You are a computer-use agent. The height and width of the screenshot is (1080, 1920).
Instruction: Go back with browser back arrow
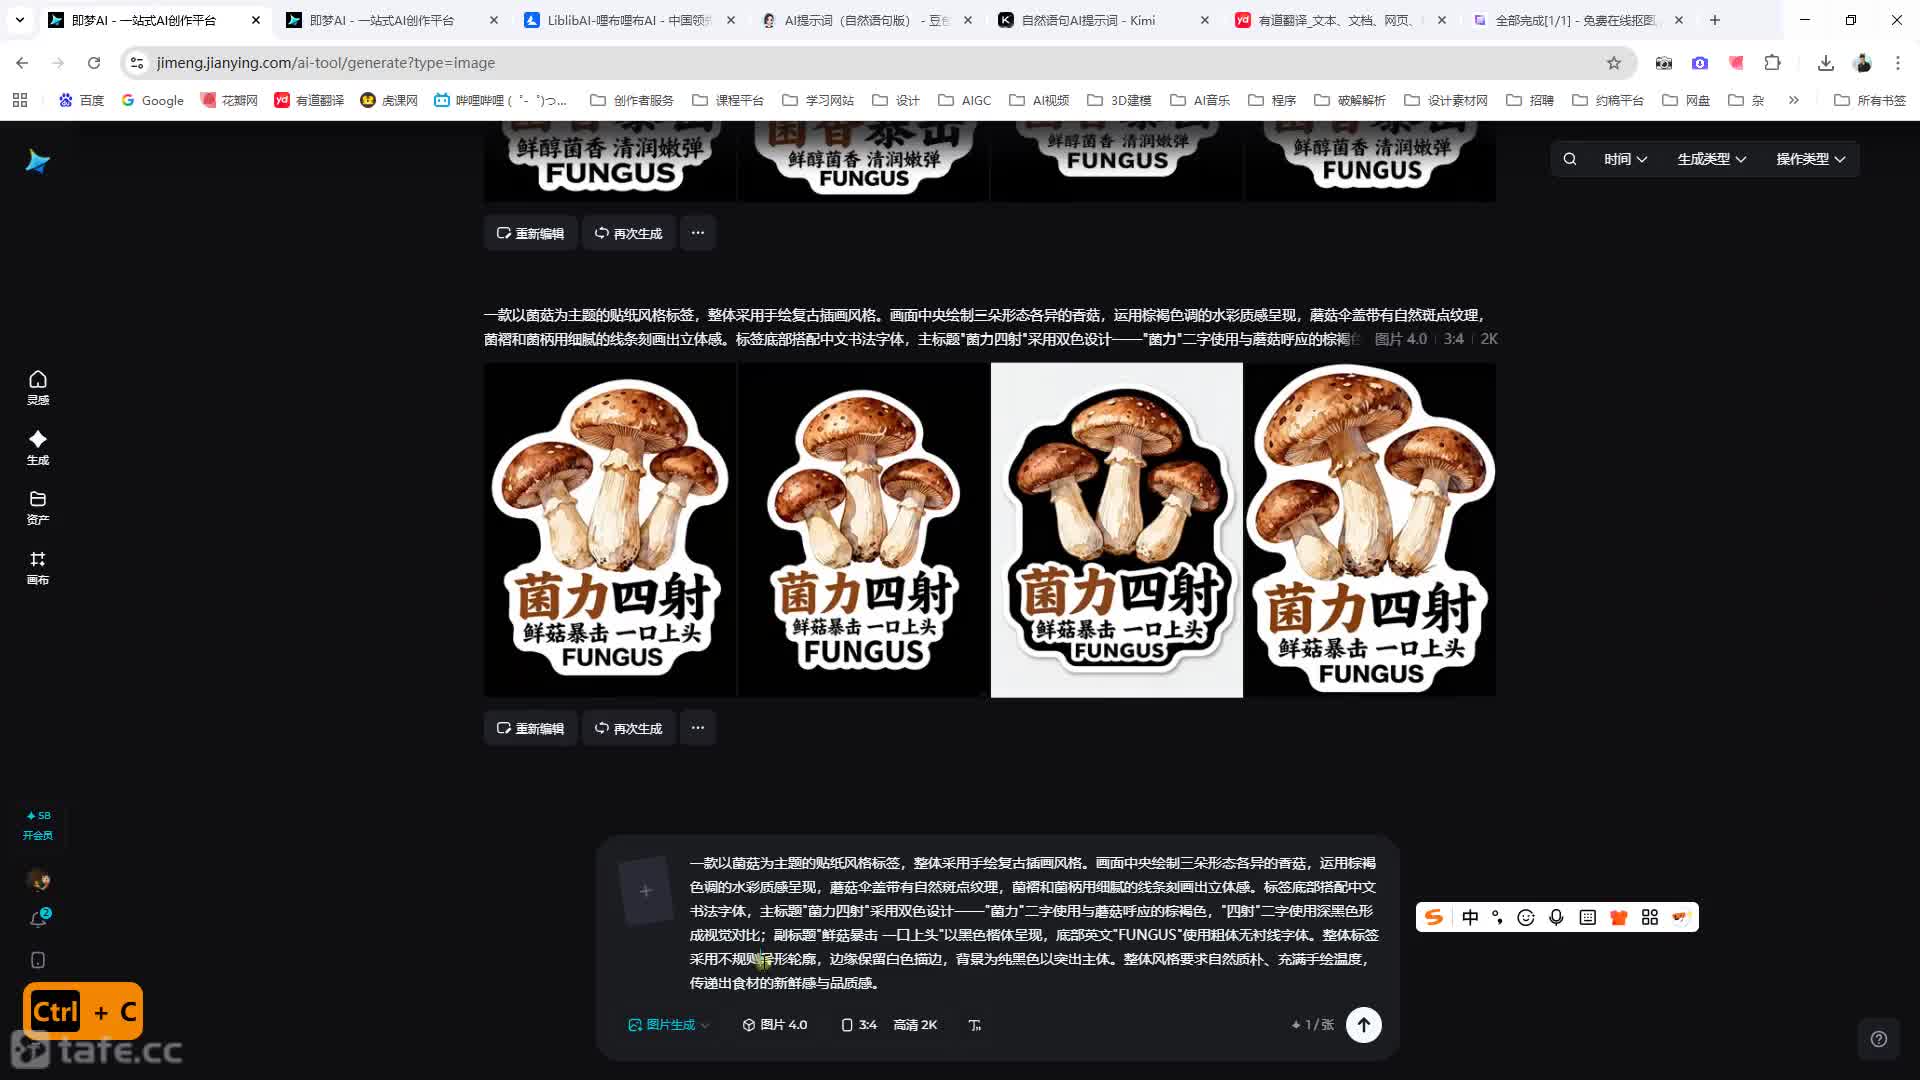[x=22, y=63]
